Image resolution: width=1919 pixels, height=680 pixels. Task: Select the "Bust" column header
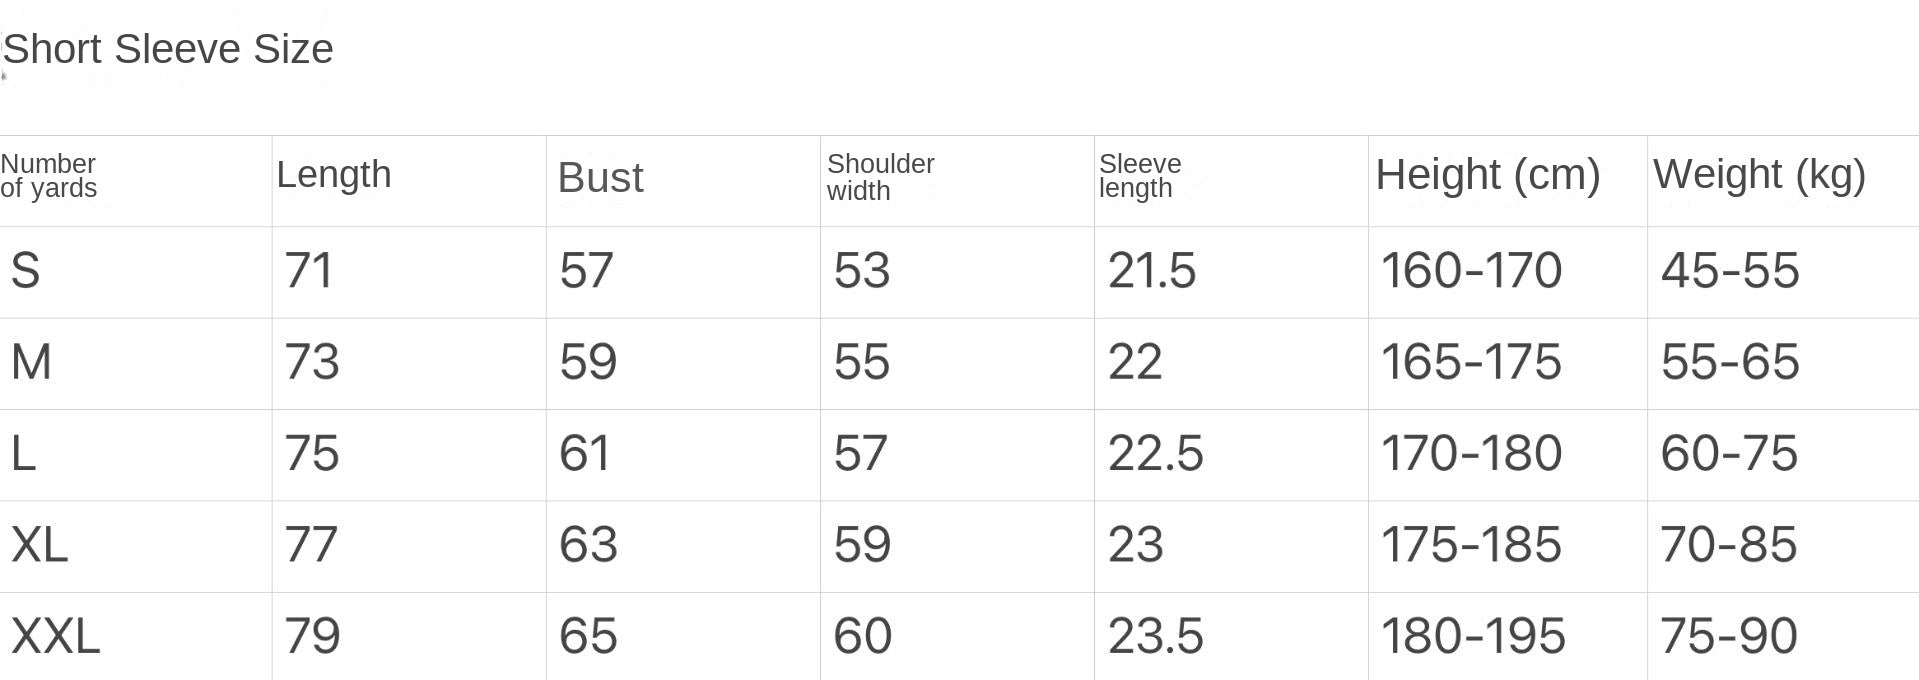600,178
